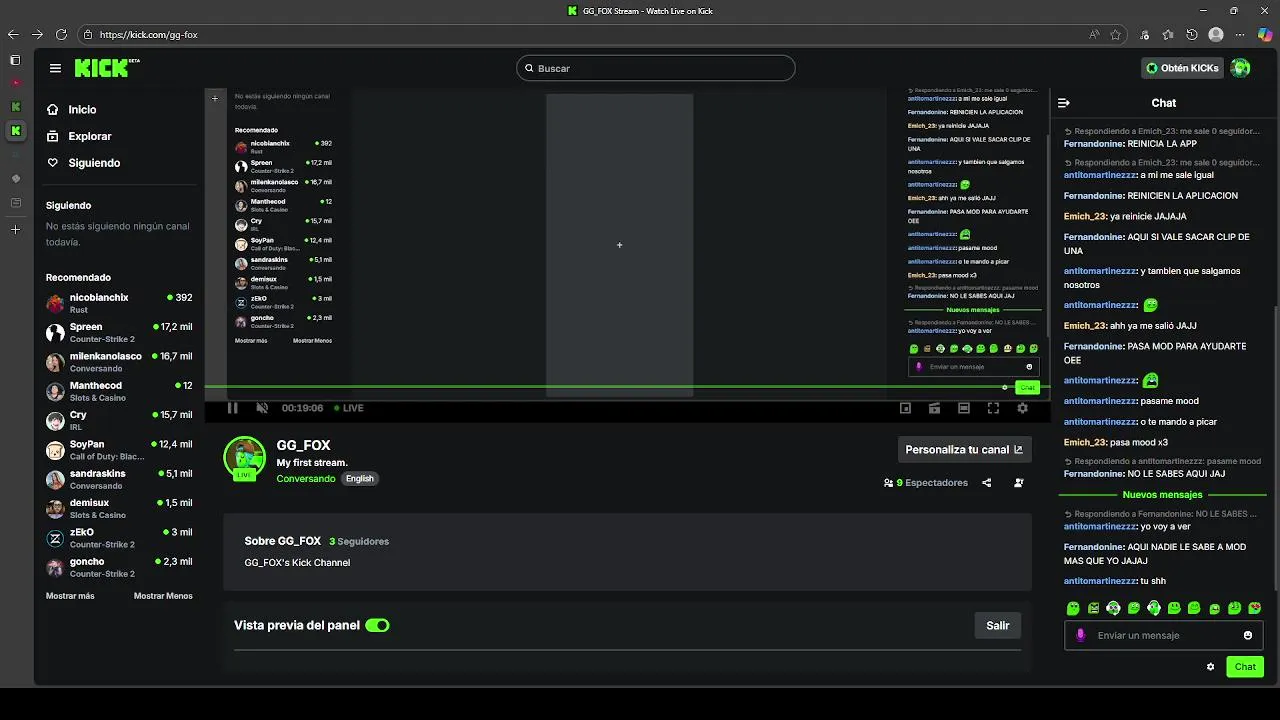Click the read-aloud icon in the address bar

(1094, 34)
